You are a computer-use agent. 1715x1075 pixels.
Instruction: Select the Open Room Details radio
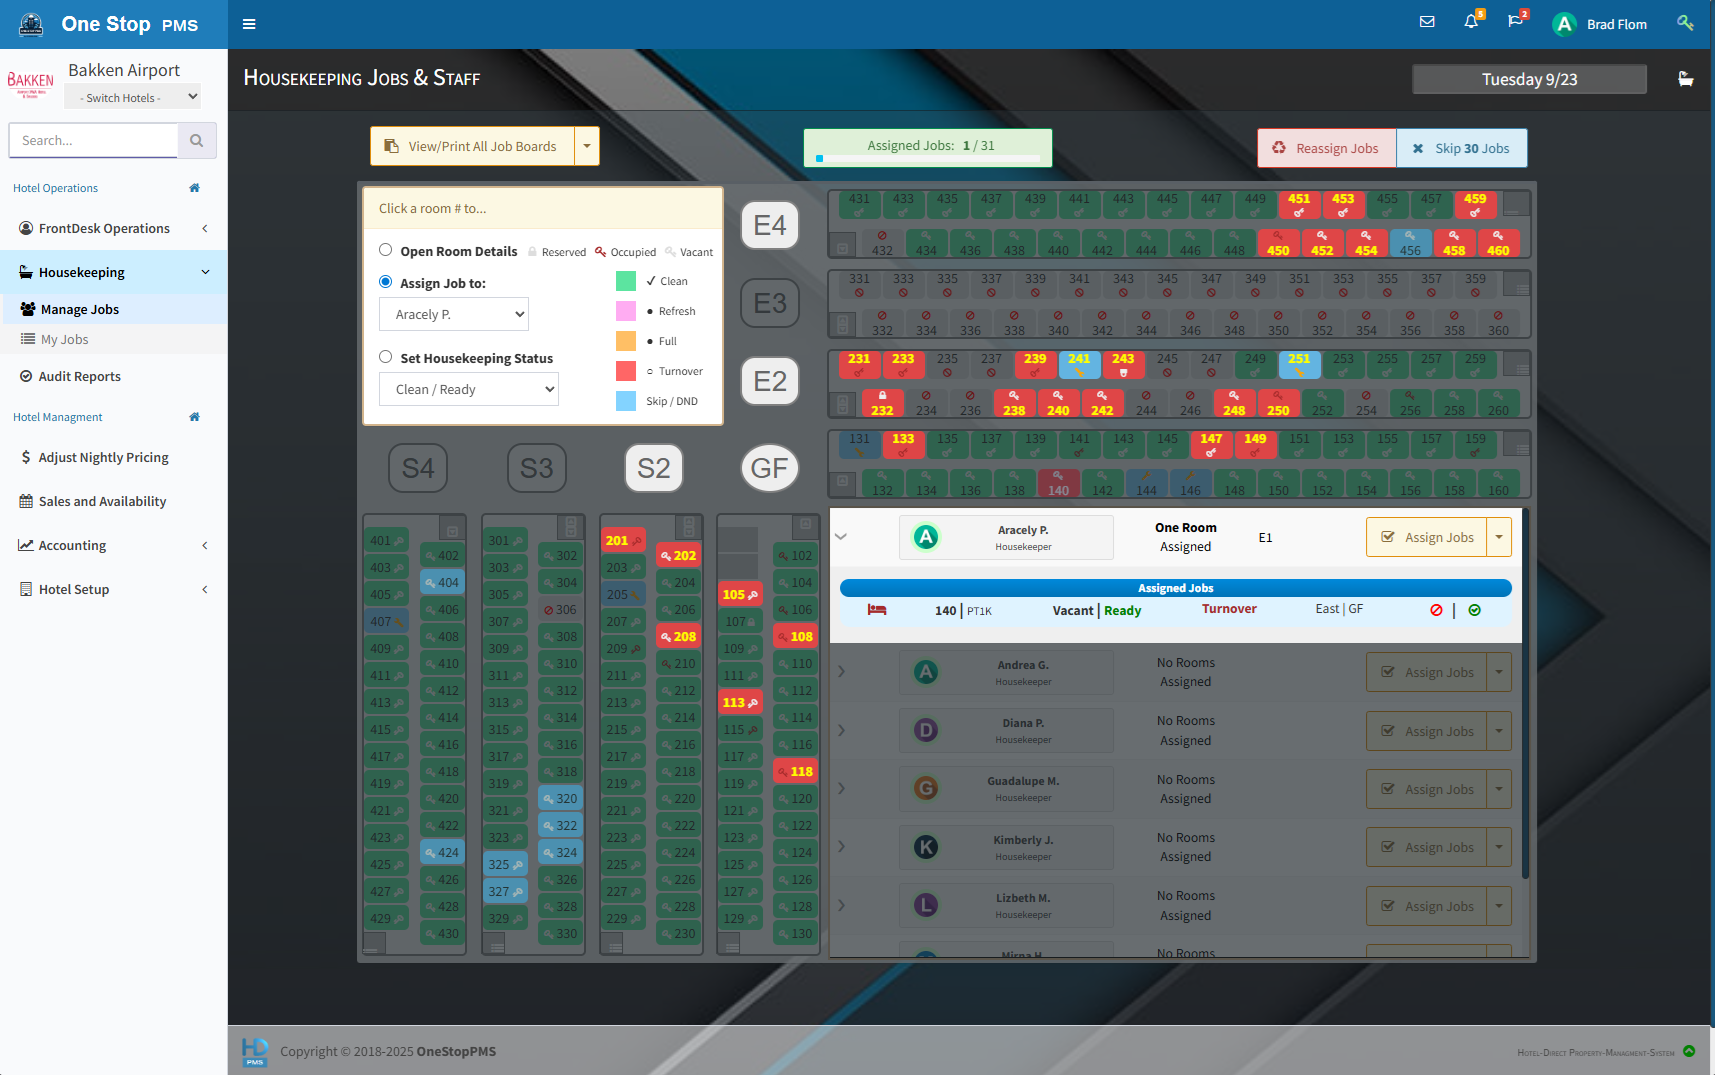(x=386, y=250)
